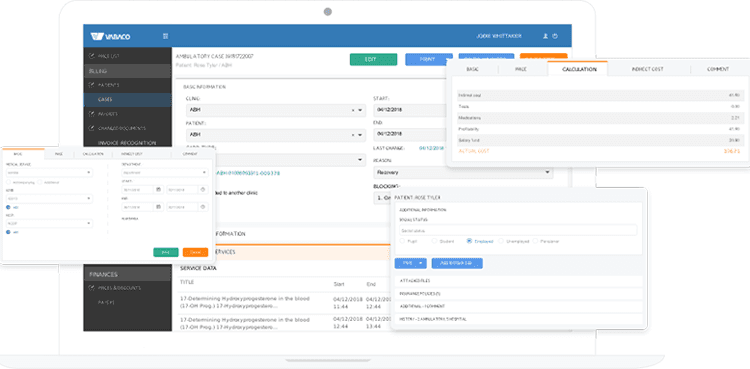750x369 pixels.
Task: Switch to Comment tab in cost panel
Action: coord(717,69)
